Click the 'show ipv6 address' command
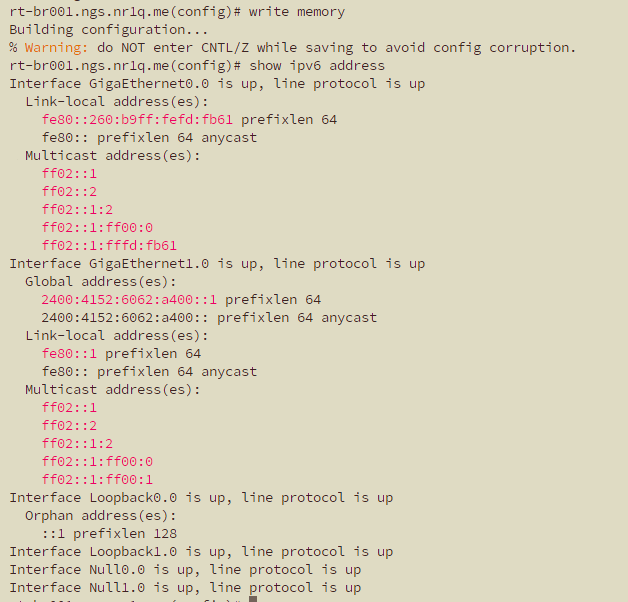Screen dimensions: 628x602 [317, 66]
